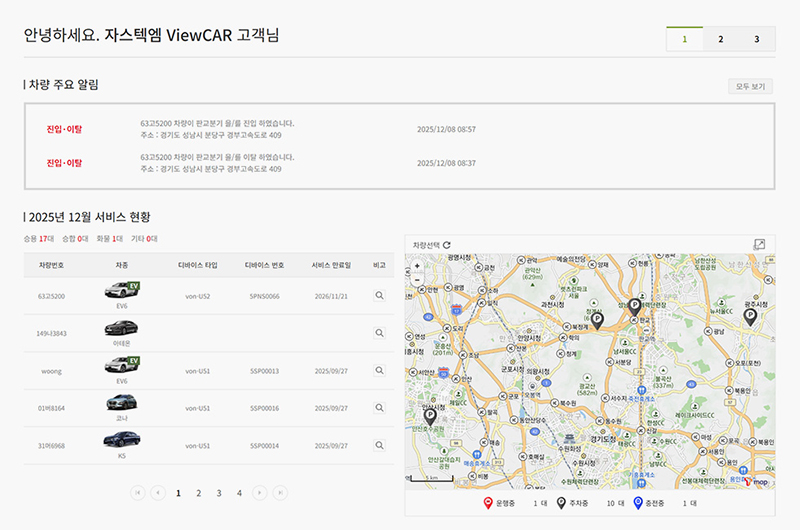This screenshot has height=530, width=800.
Task: Zoom in the map with the plus button
Action: [x=417, y=267]
